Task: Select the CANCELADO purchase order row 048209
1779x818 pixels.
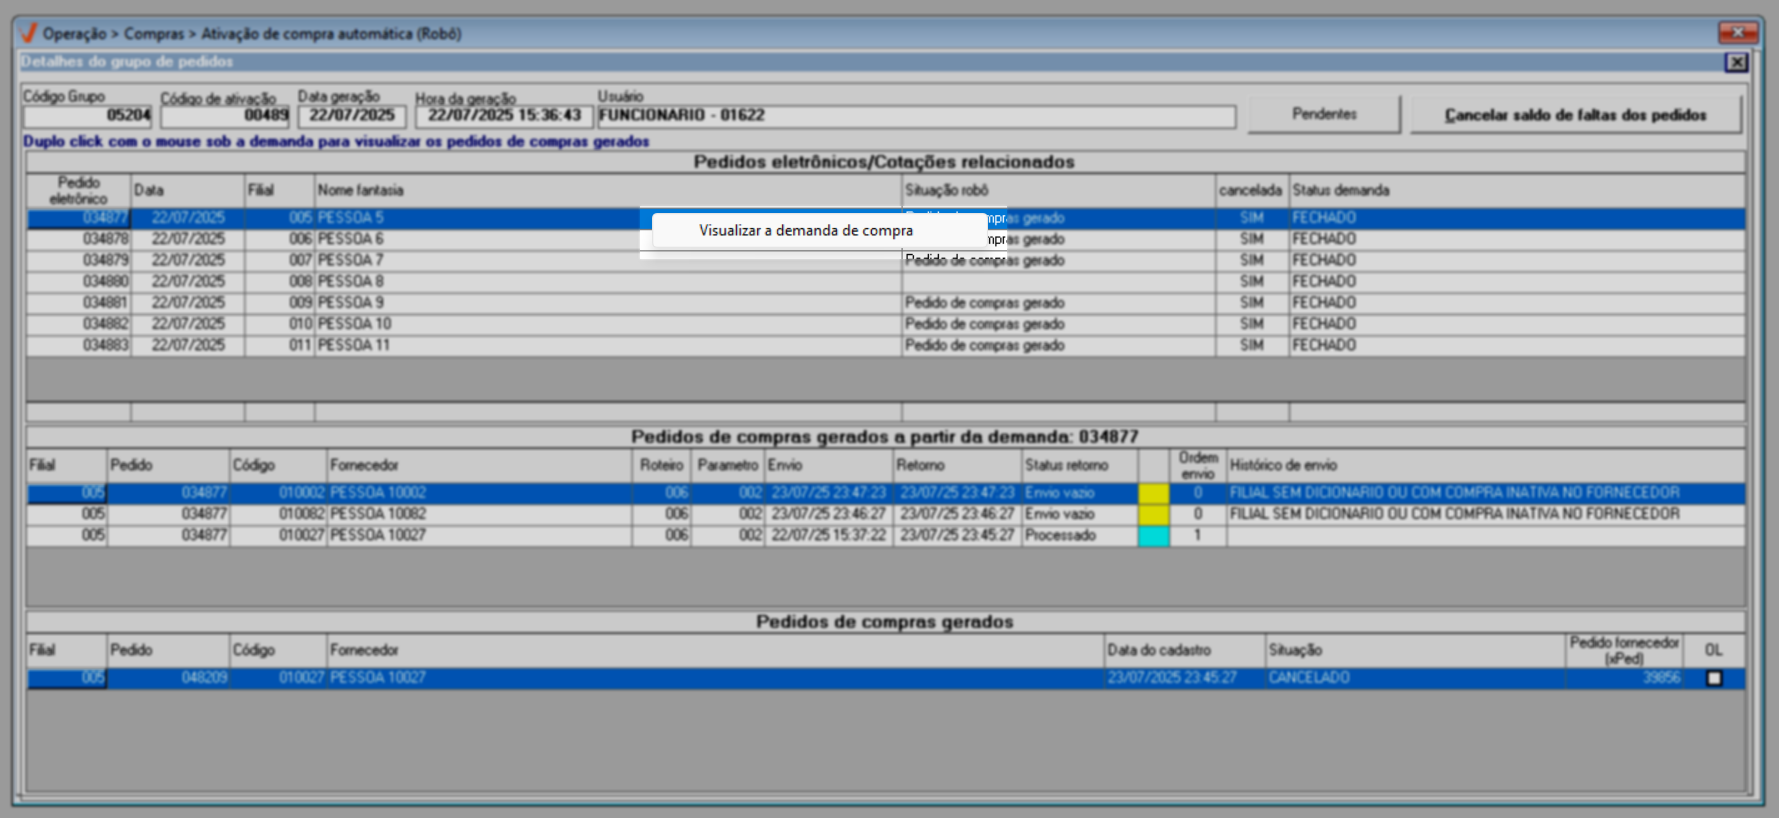Action: coord(700,678)
